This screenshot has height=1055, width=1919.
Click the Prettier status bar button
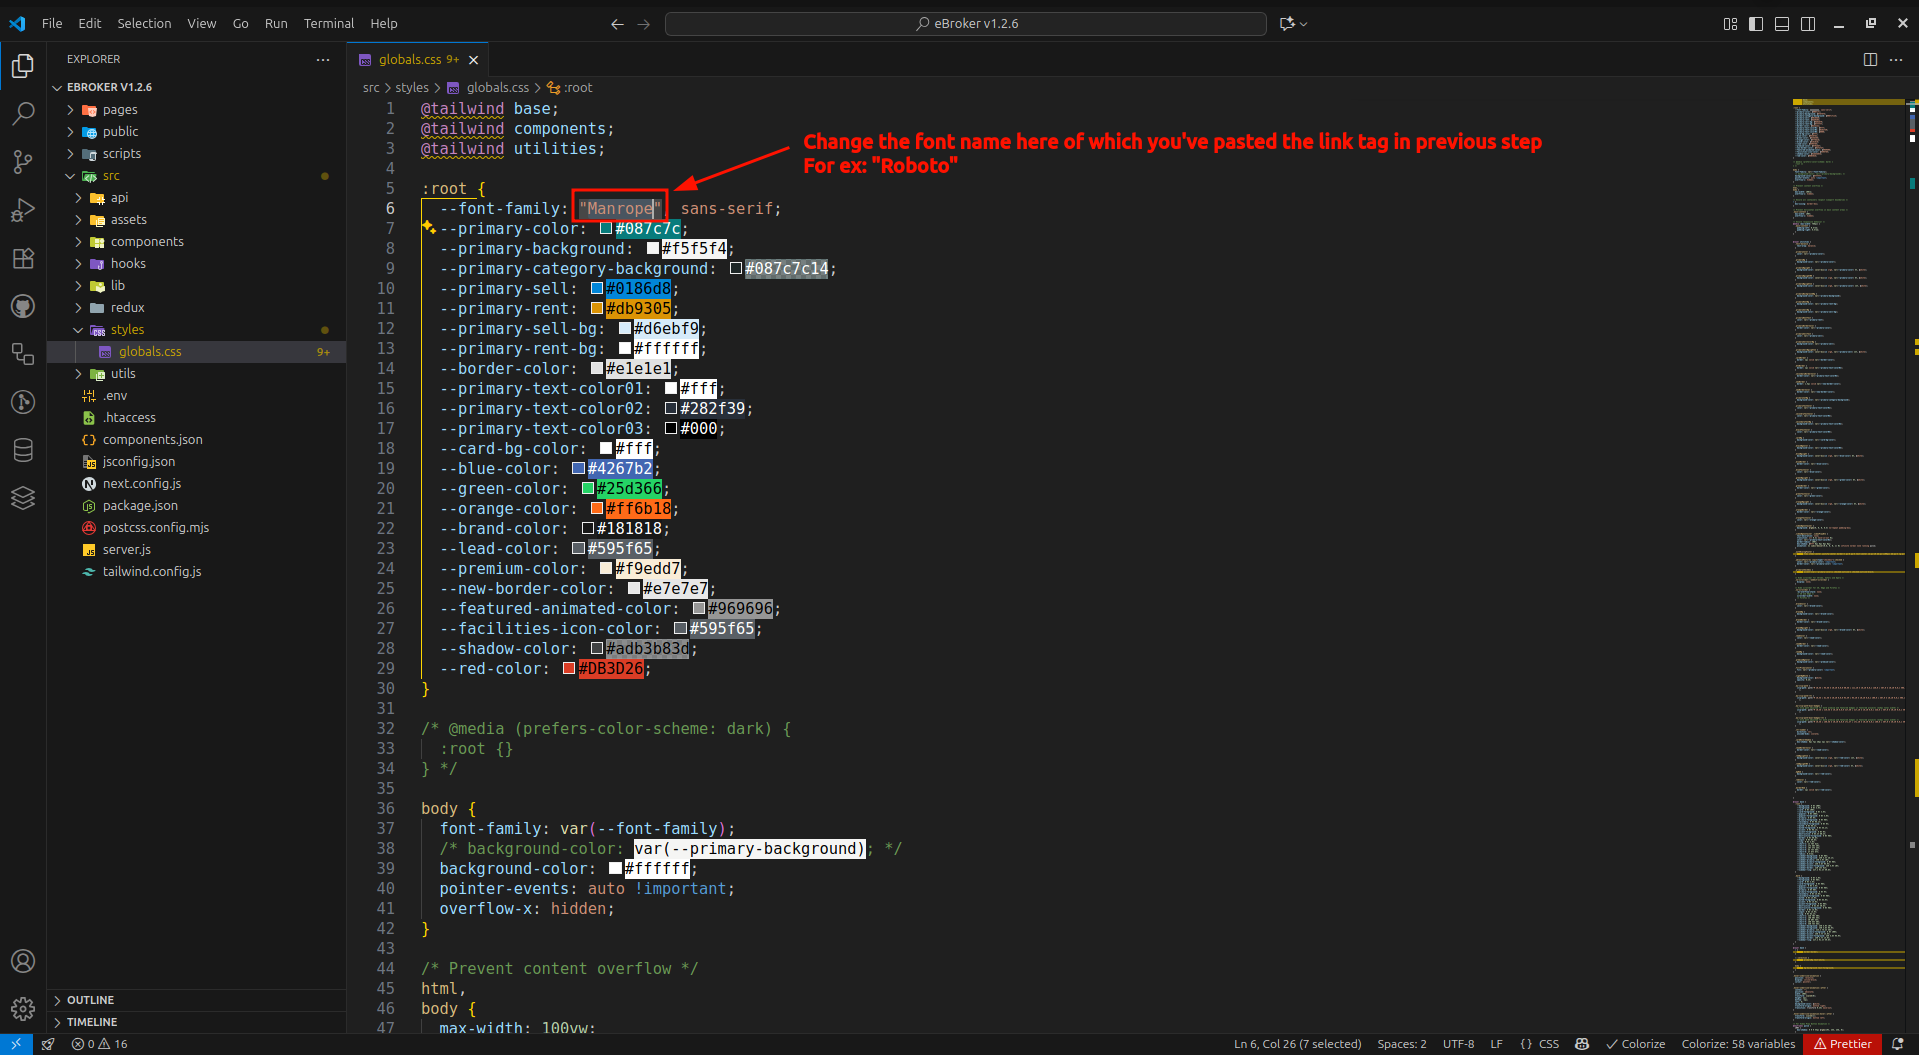[1842, 1044]
